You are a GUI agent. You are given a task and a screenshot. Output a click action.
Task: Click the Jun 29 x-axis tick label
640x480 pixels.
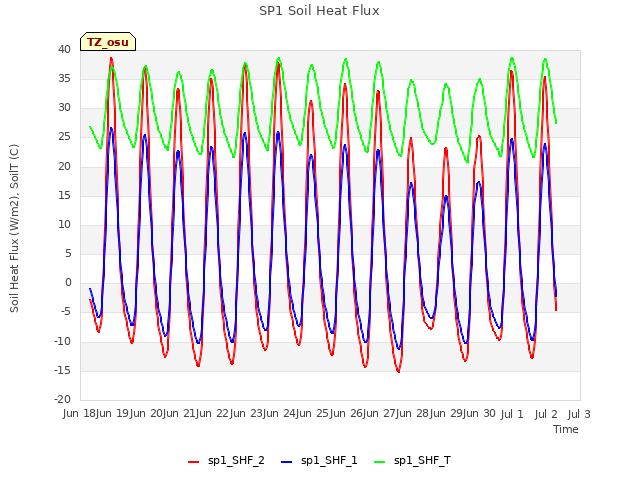click(x=449, y=414)
